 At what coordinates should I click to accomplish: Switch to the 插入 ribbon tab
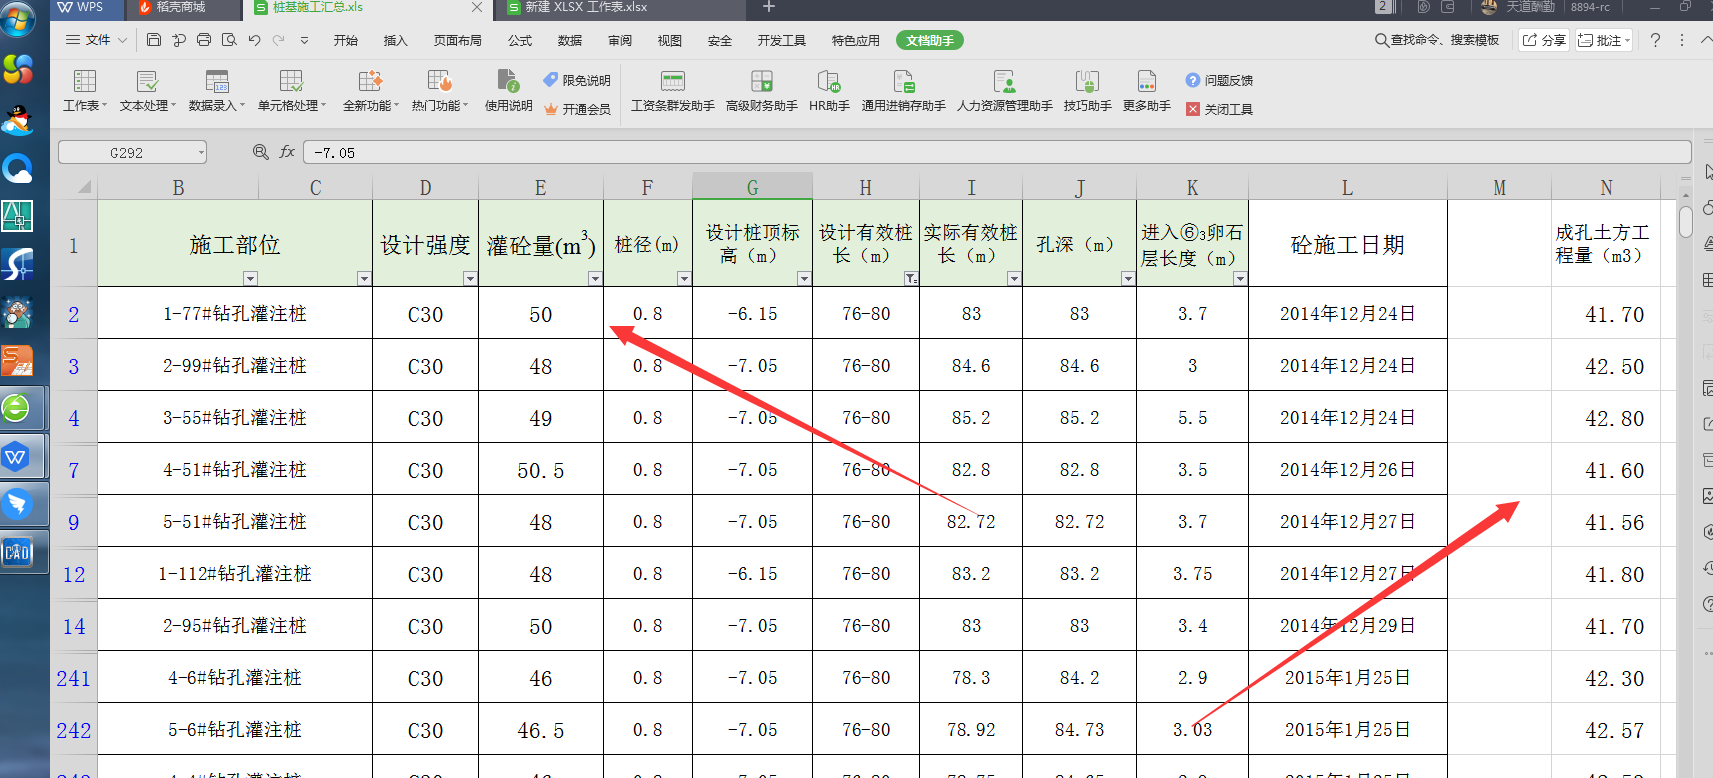click(396, 40)
